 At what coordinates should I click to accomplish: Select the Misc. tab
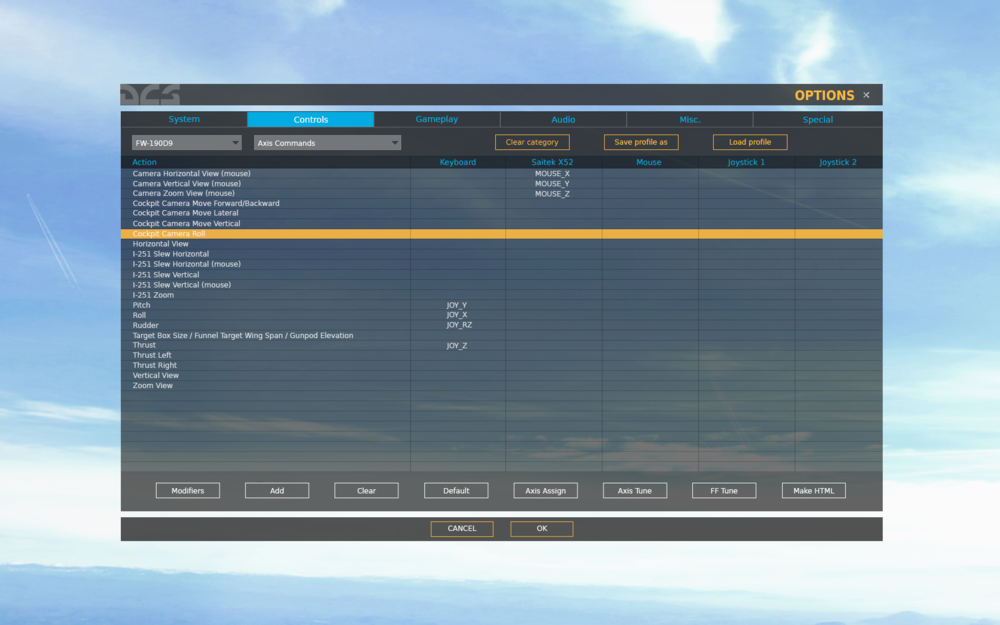(x=689, y=119)
